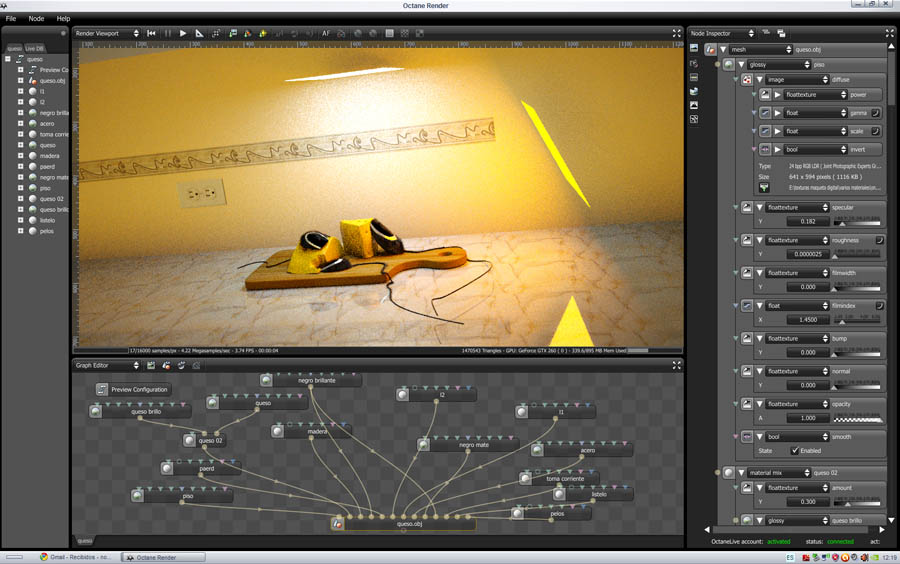Click the Node Inspector collapse-all icon
This screenshot has height=564, width=900.
(766, 33)
